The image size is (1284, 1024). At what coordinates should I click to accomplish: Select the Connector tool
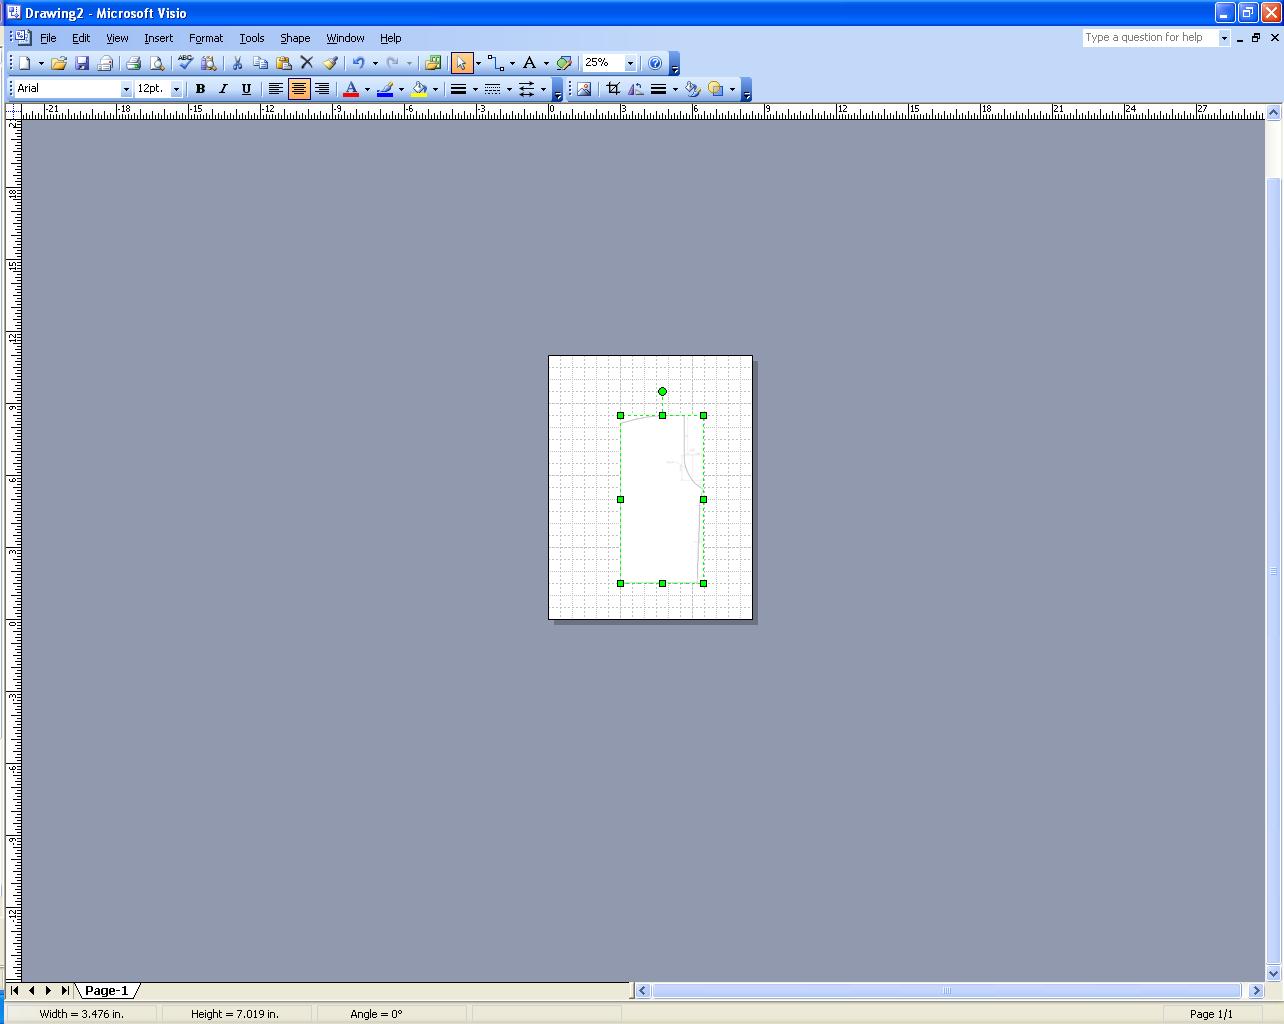[496, 63]
